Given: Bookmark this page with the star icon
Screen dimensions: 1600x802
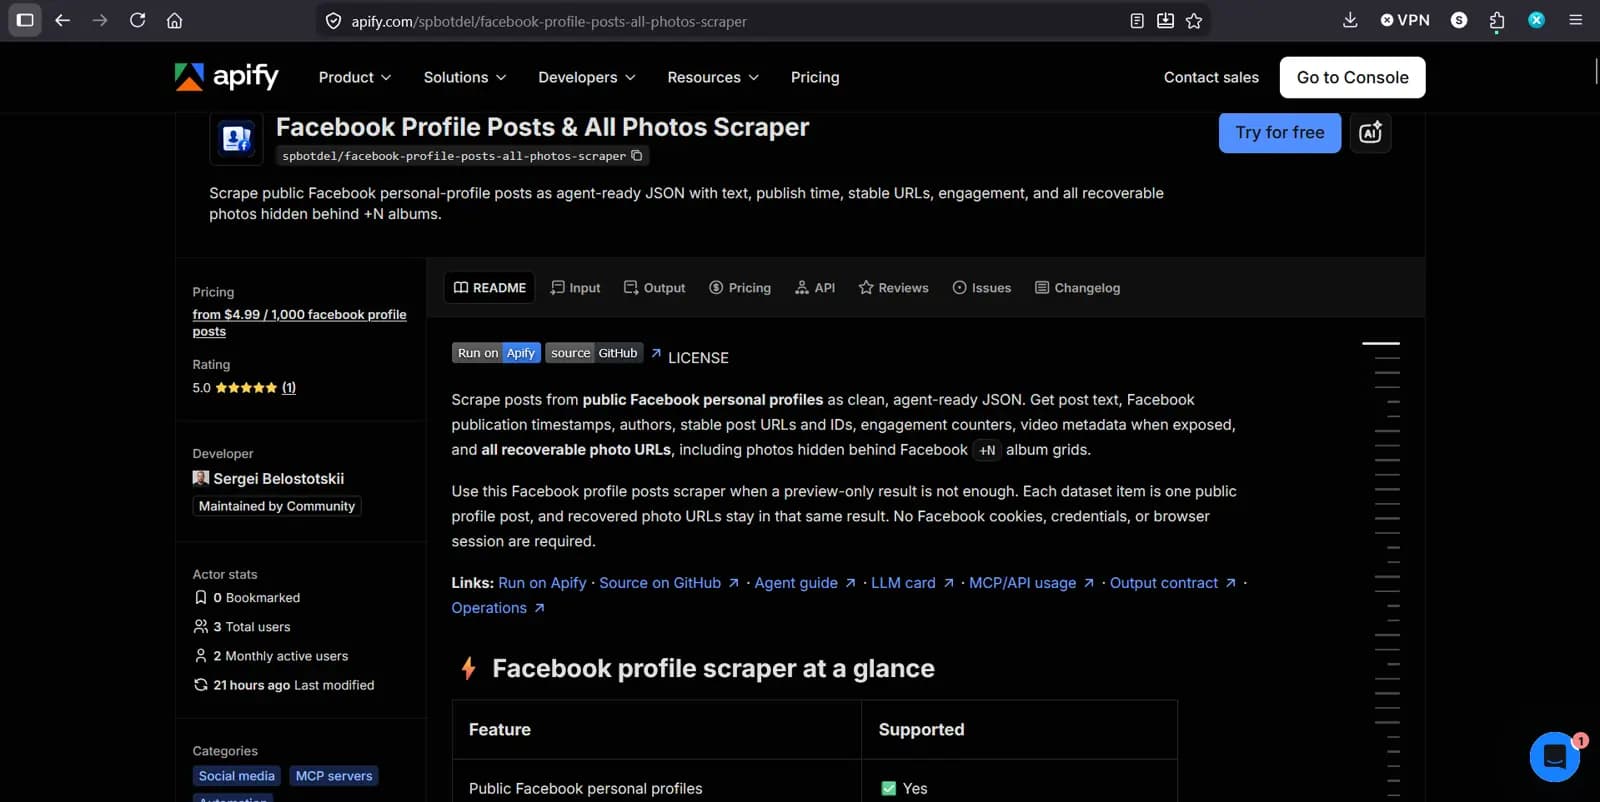Looking at the screenshot, I should coord(1194,20).
